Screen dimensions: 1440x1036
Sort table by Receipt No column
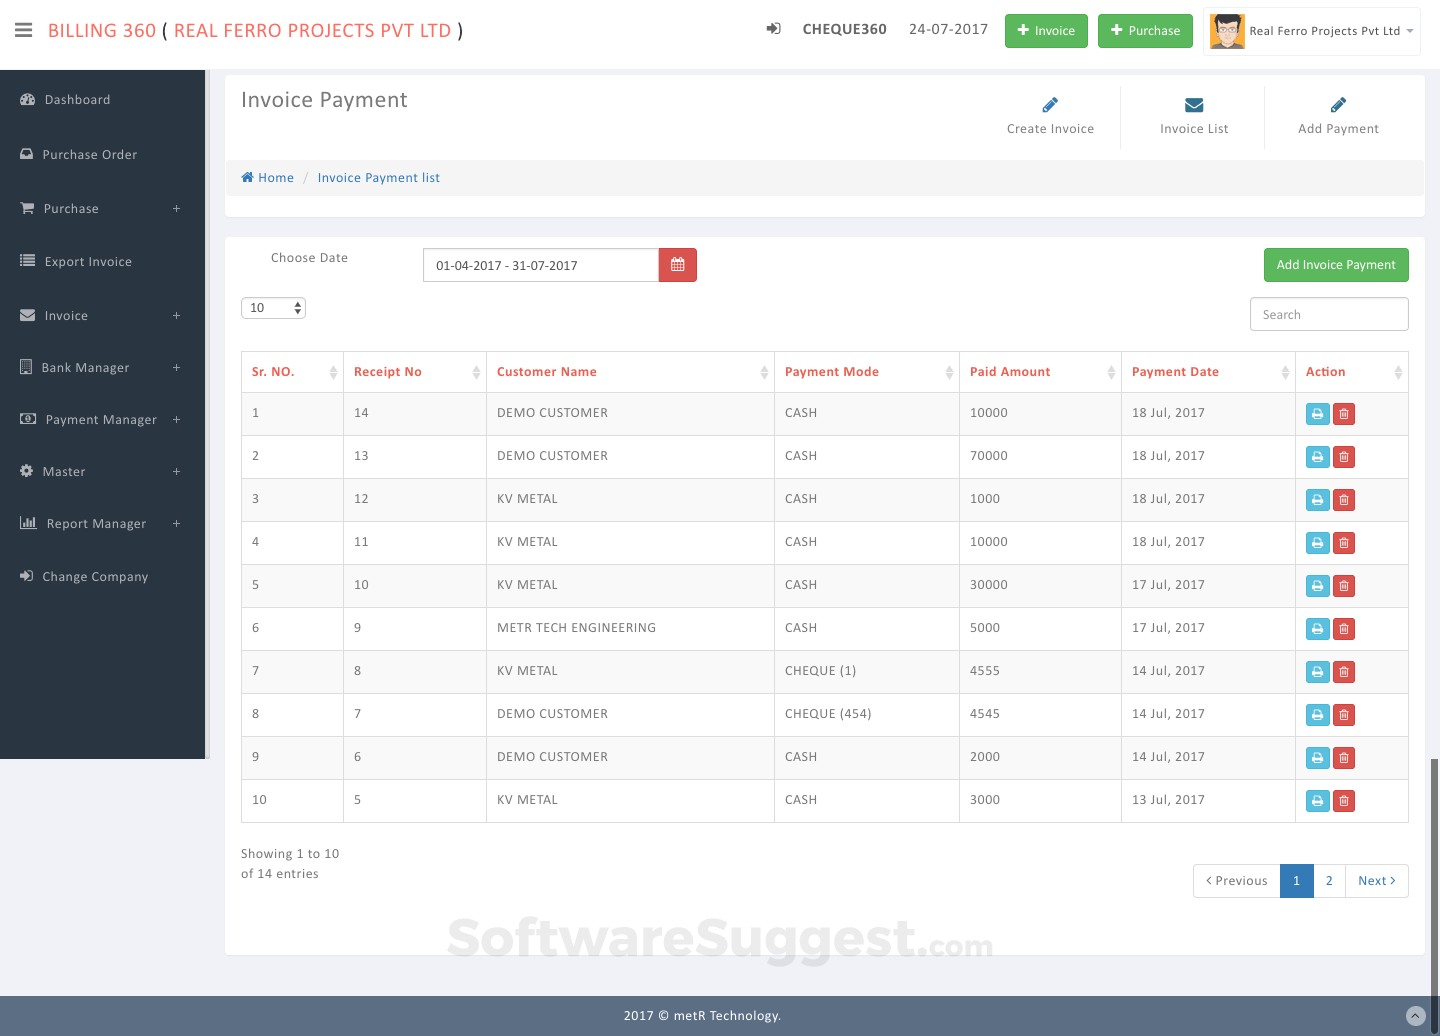point(415,372)
